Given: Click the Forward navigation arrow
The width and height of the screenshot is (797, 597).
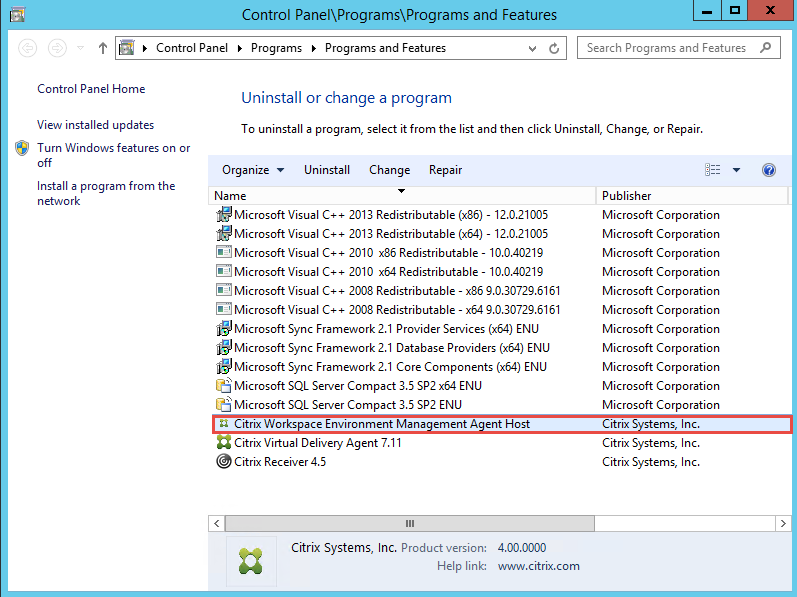Looking at the screenshot, I should click(x=57, y=48).
